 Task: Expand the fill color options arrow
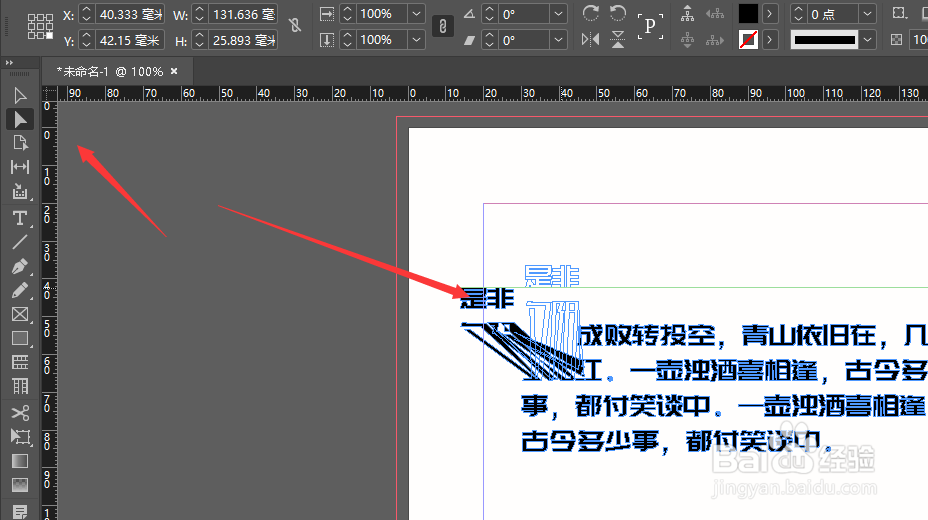tap(769, 14)
